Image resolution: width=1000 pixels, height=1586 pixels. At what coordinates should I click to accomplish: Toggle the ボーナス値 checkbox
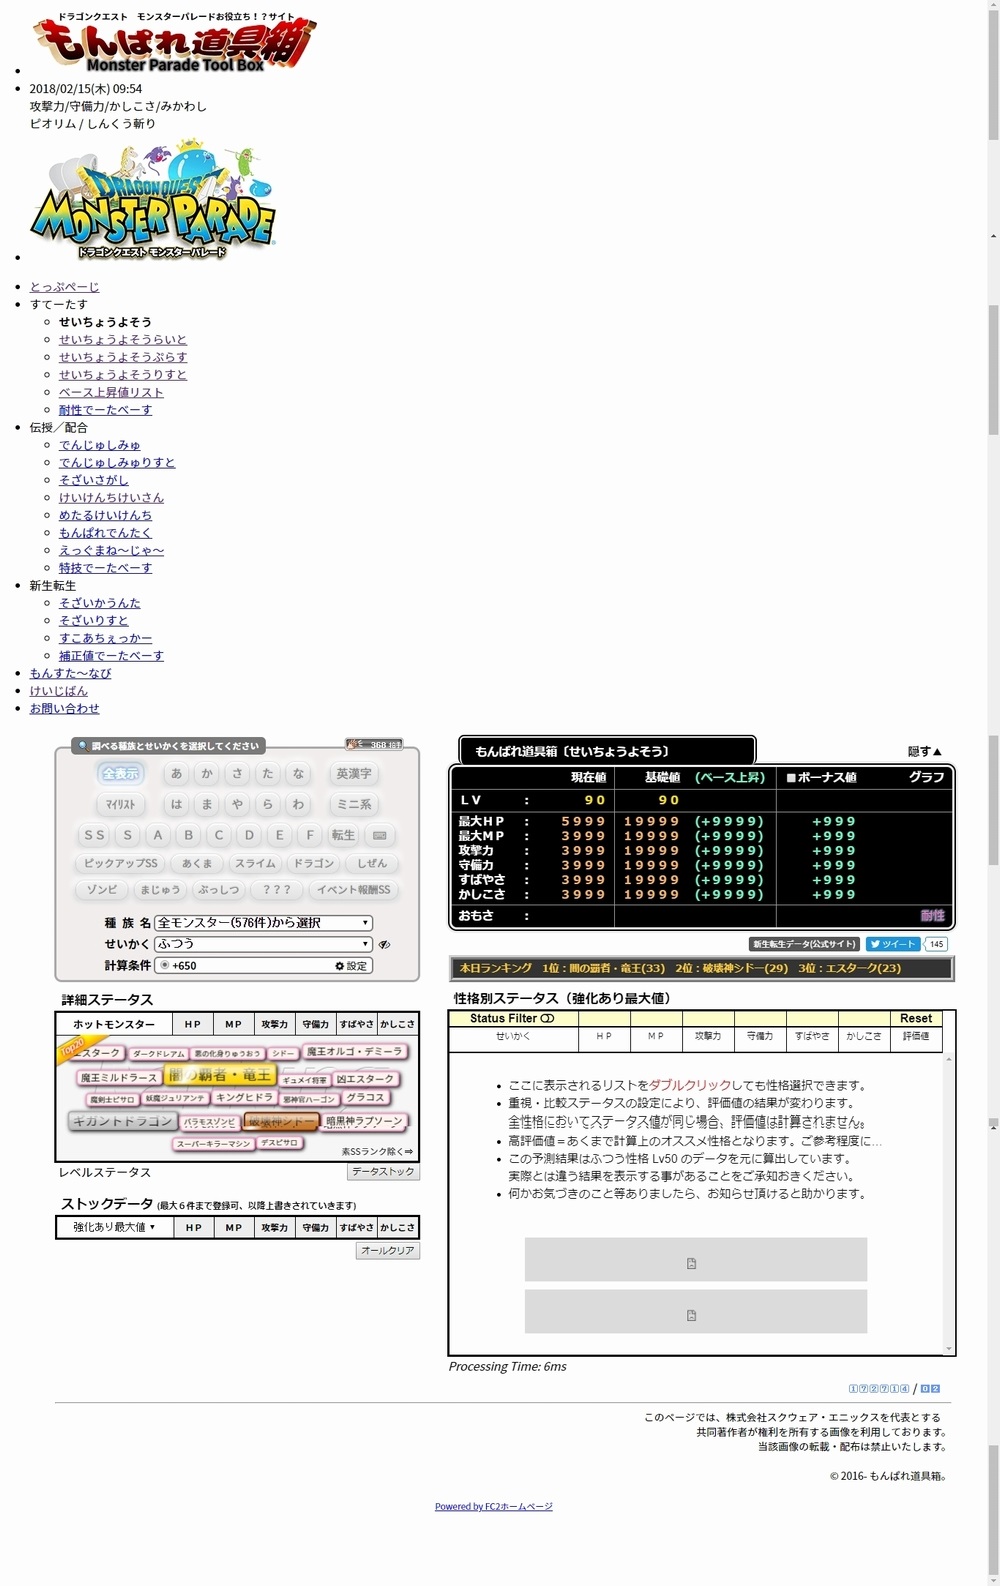click(x=790, y=778)
